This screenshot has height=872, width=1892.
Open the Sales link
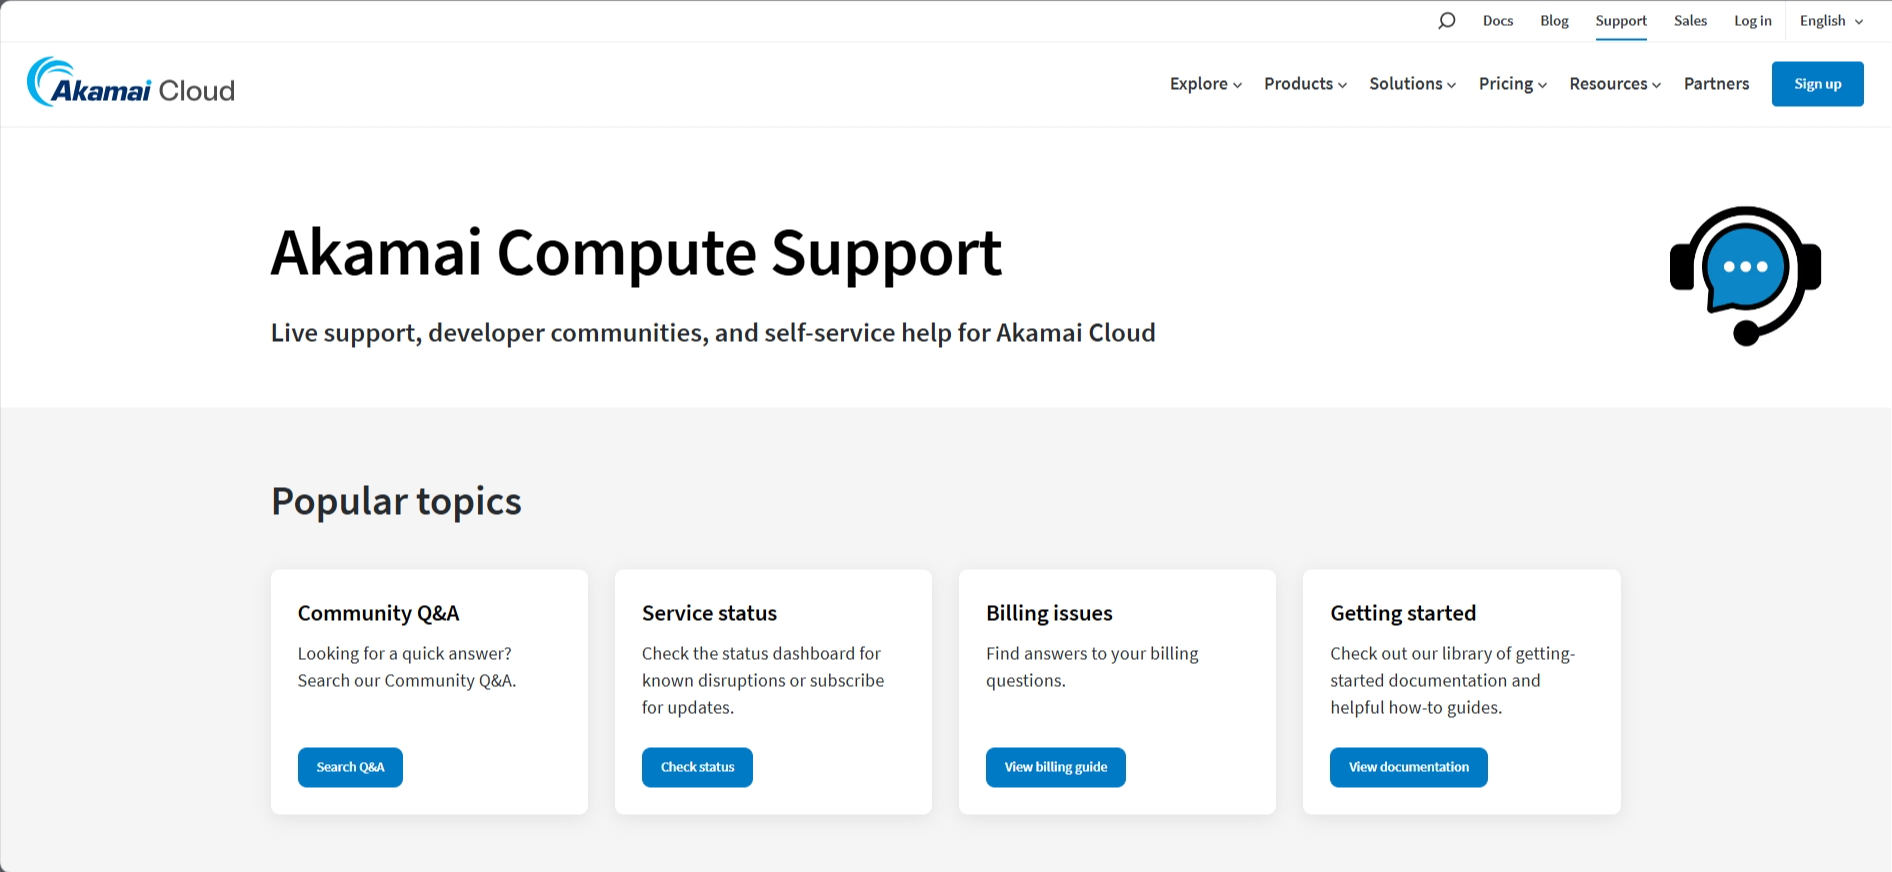click(1690, 21)
